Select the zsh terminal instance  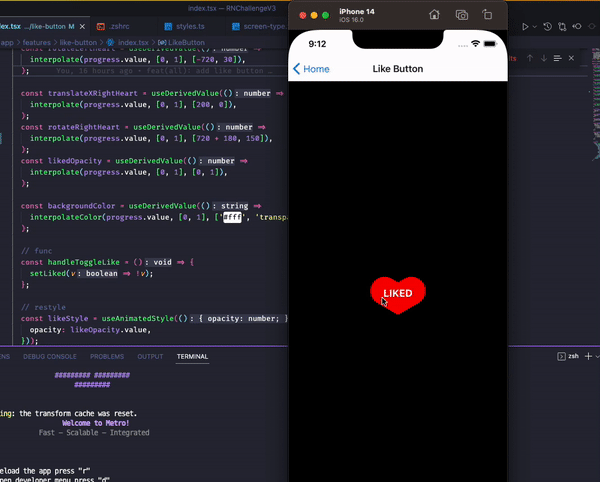(x=568, y=356)
